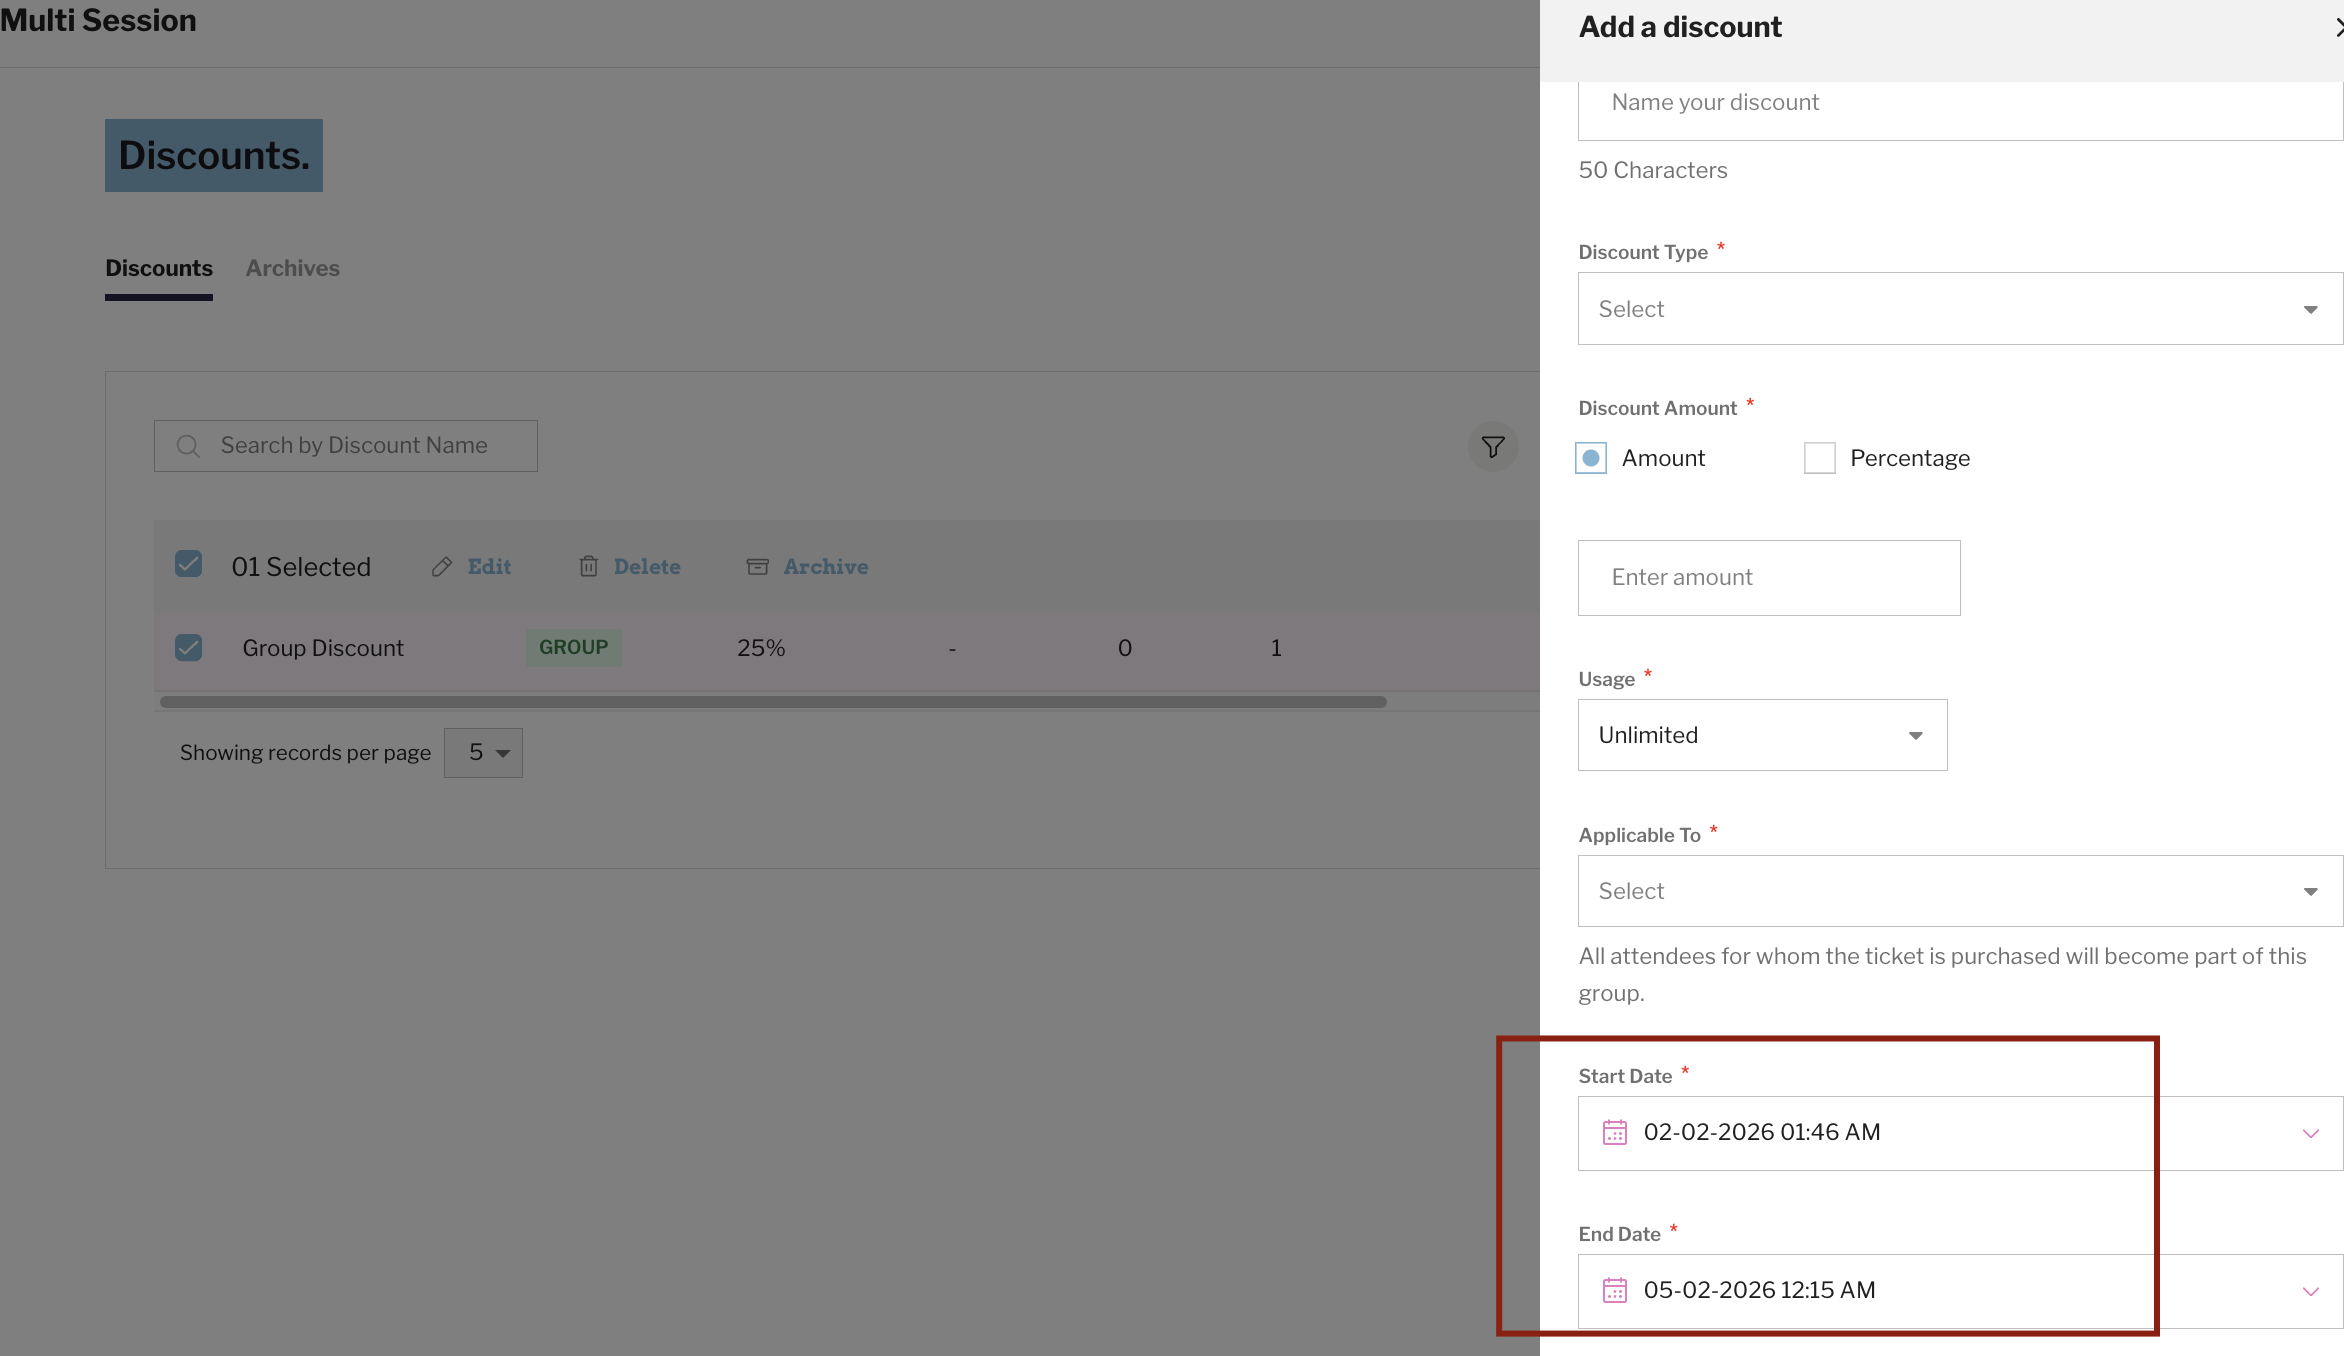Change records per page dropdown
This screenshot has height=1356, width=2344.
tap(483, 753)
